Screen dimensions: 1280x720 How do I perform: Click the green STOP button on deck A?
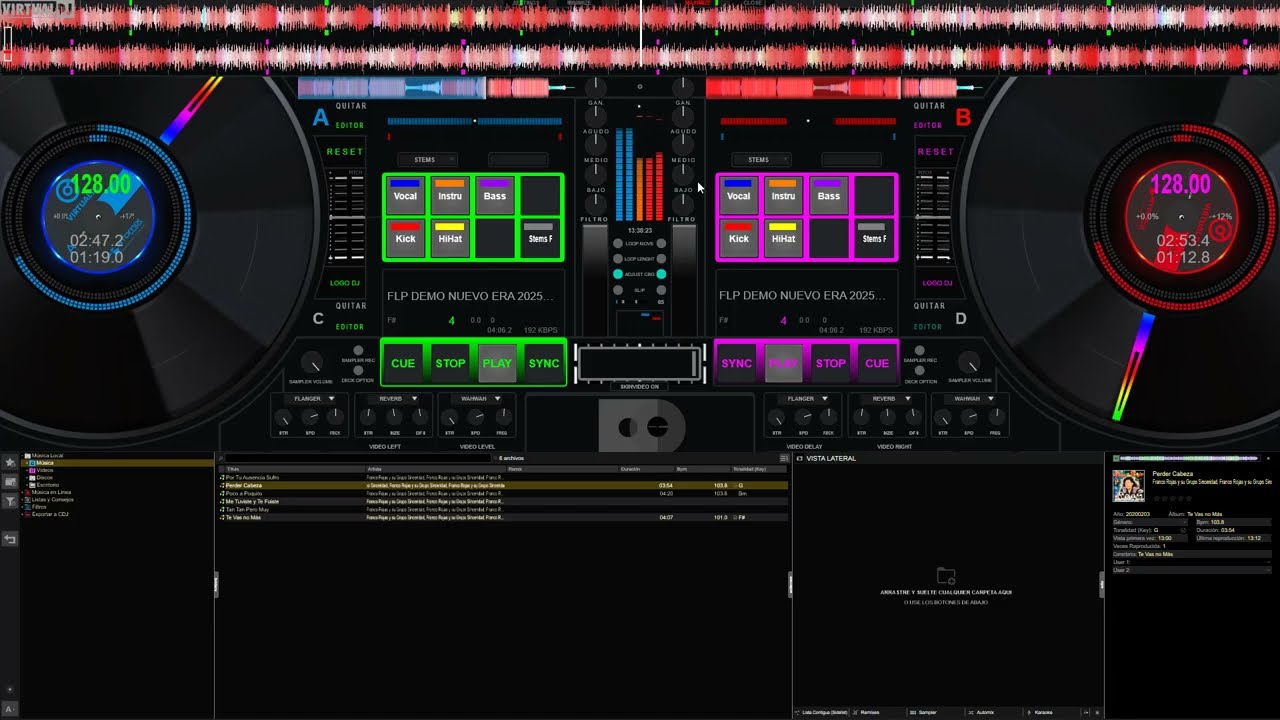pyautogui.click(x=450, y=363)
